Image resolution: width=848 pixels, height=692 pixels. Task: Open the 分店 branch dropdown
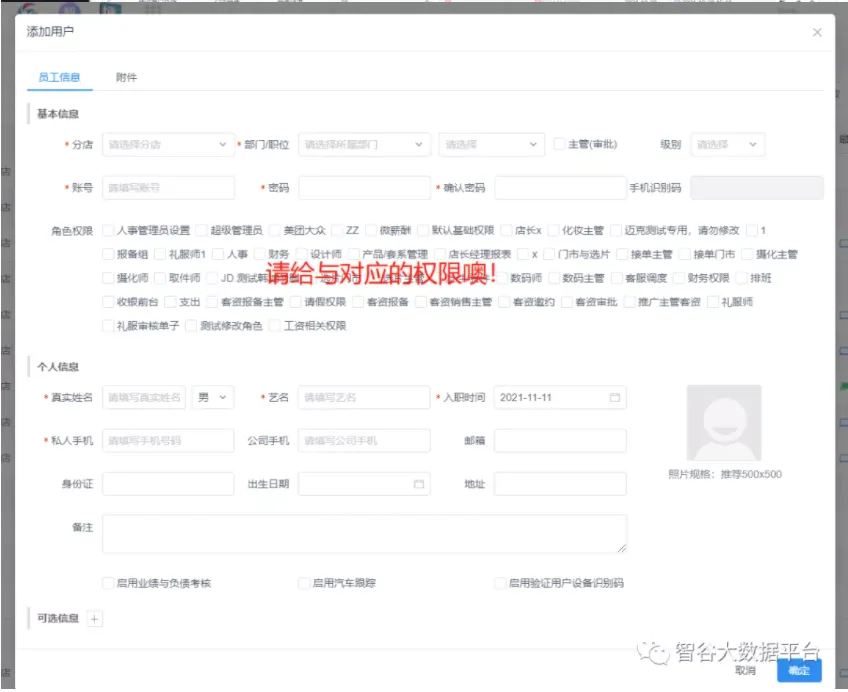click(x=168, y=145)
